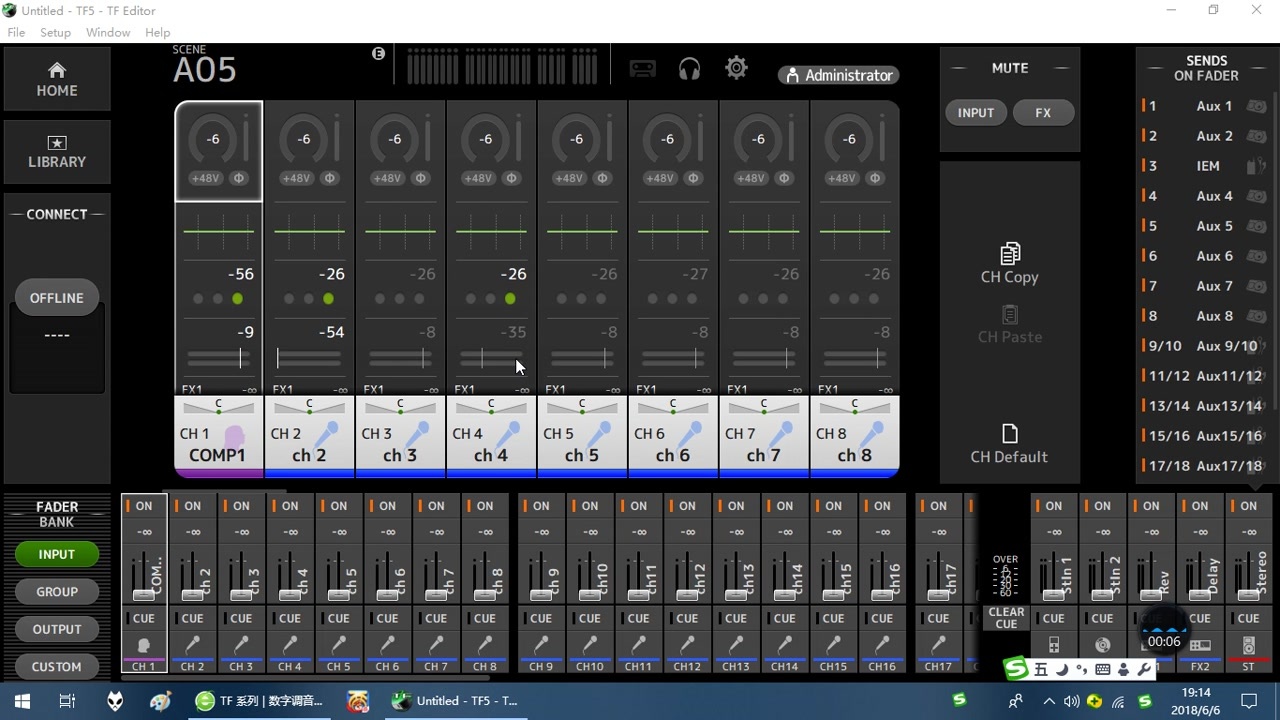Click the CH Default icon

pyautogui.click(x=1010, y=433)
